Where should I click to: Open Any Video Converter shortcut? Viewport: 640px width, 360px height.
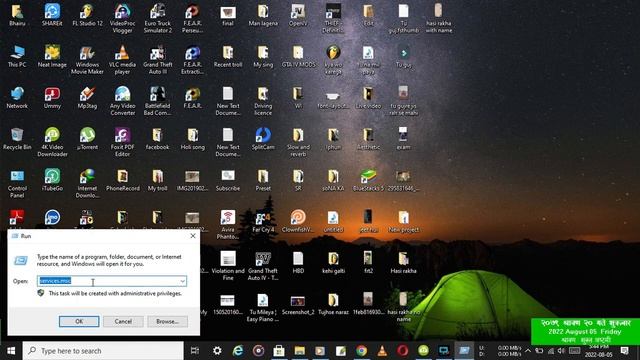122,101
